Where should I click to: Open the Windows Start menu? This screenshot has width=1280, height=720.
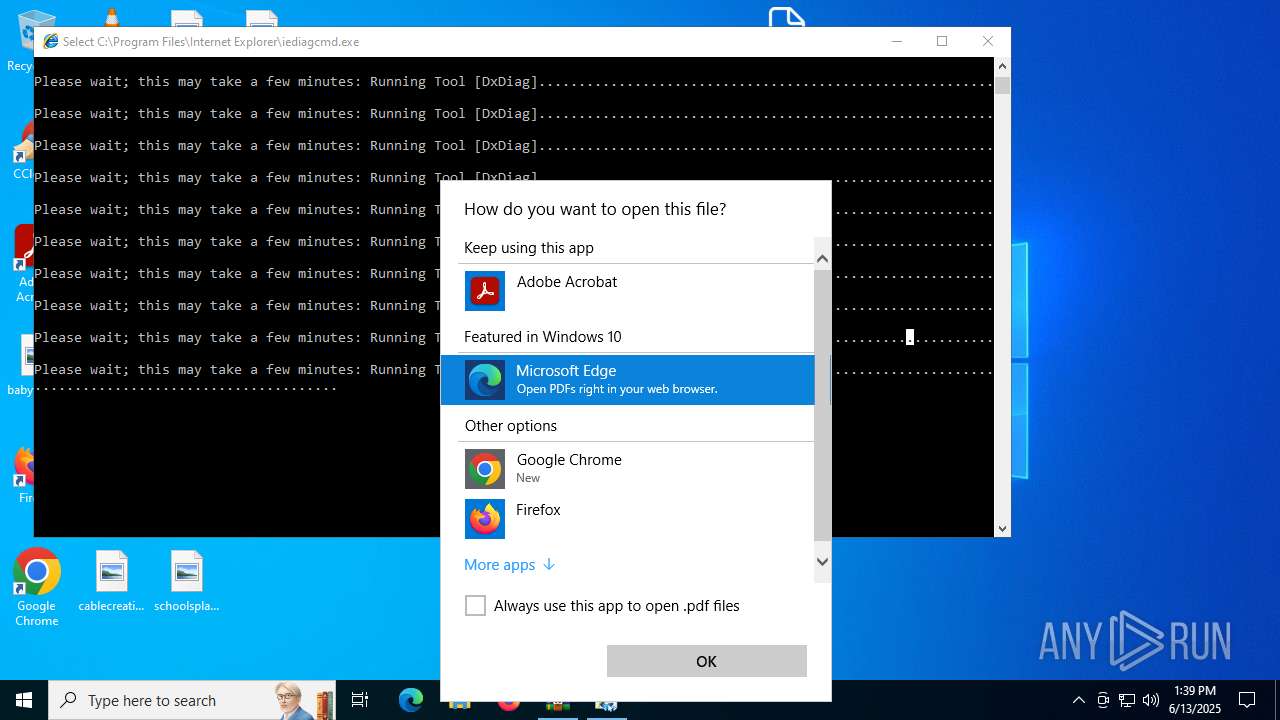pos(24,700)
